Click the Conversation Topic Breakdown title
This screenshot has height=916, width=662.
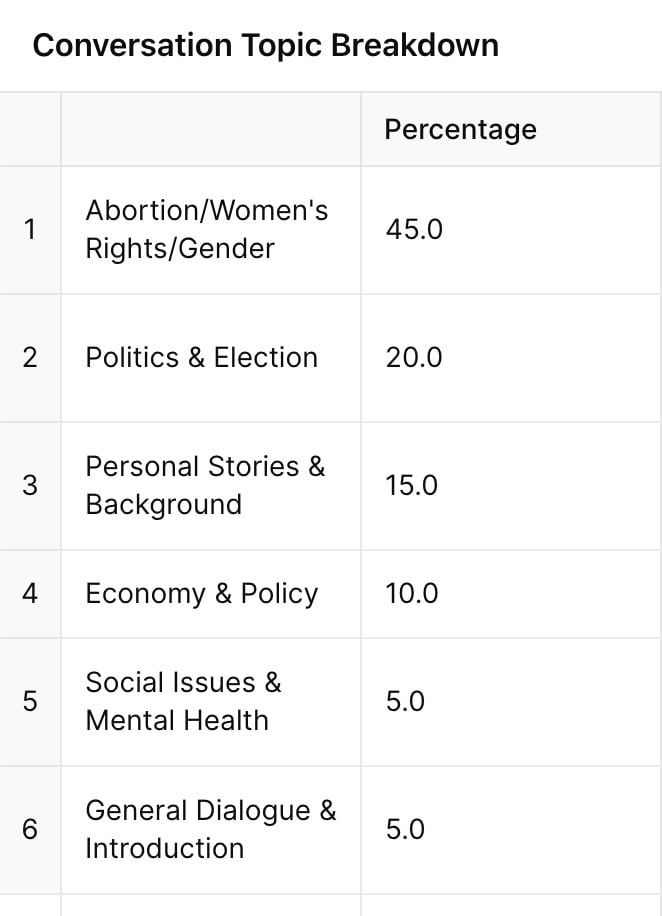coord(265,46)
